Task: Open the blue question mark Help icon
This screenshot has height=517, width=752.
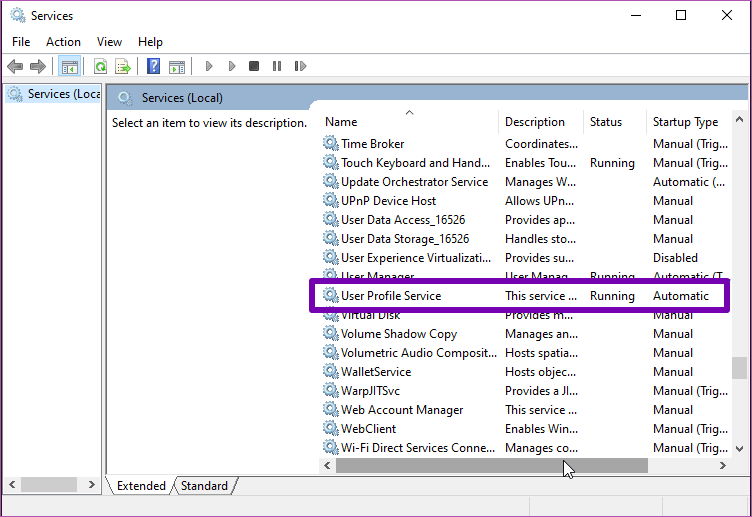Action: click(x=153, y=67)
